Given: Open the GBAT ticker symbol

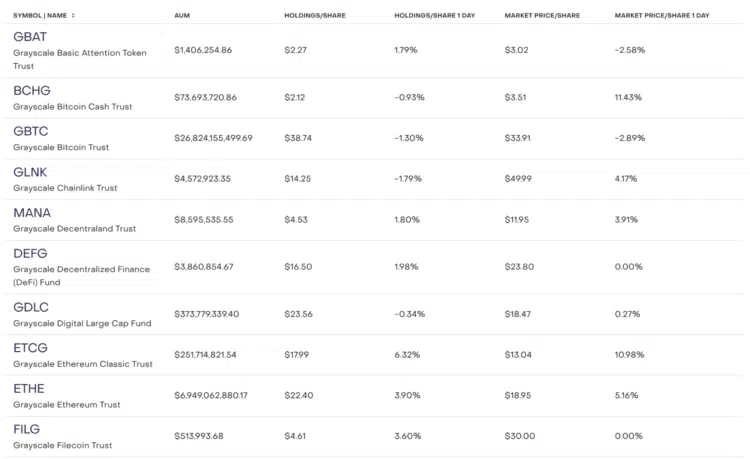Looking at the screenshot, I should tap(30, 37).
